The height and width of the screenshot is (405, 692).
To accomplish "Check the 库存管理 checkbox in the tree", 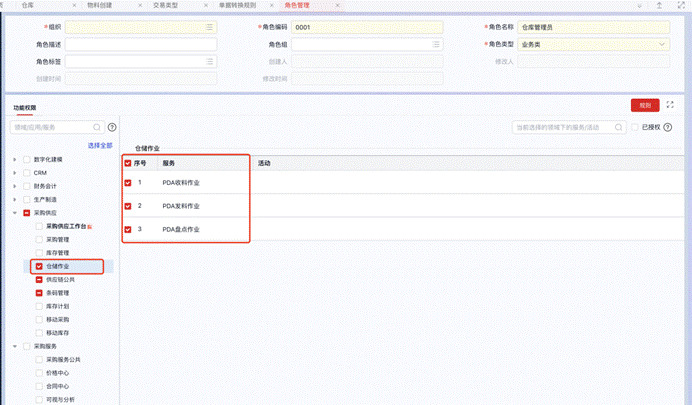I will pos(39,254).
